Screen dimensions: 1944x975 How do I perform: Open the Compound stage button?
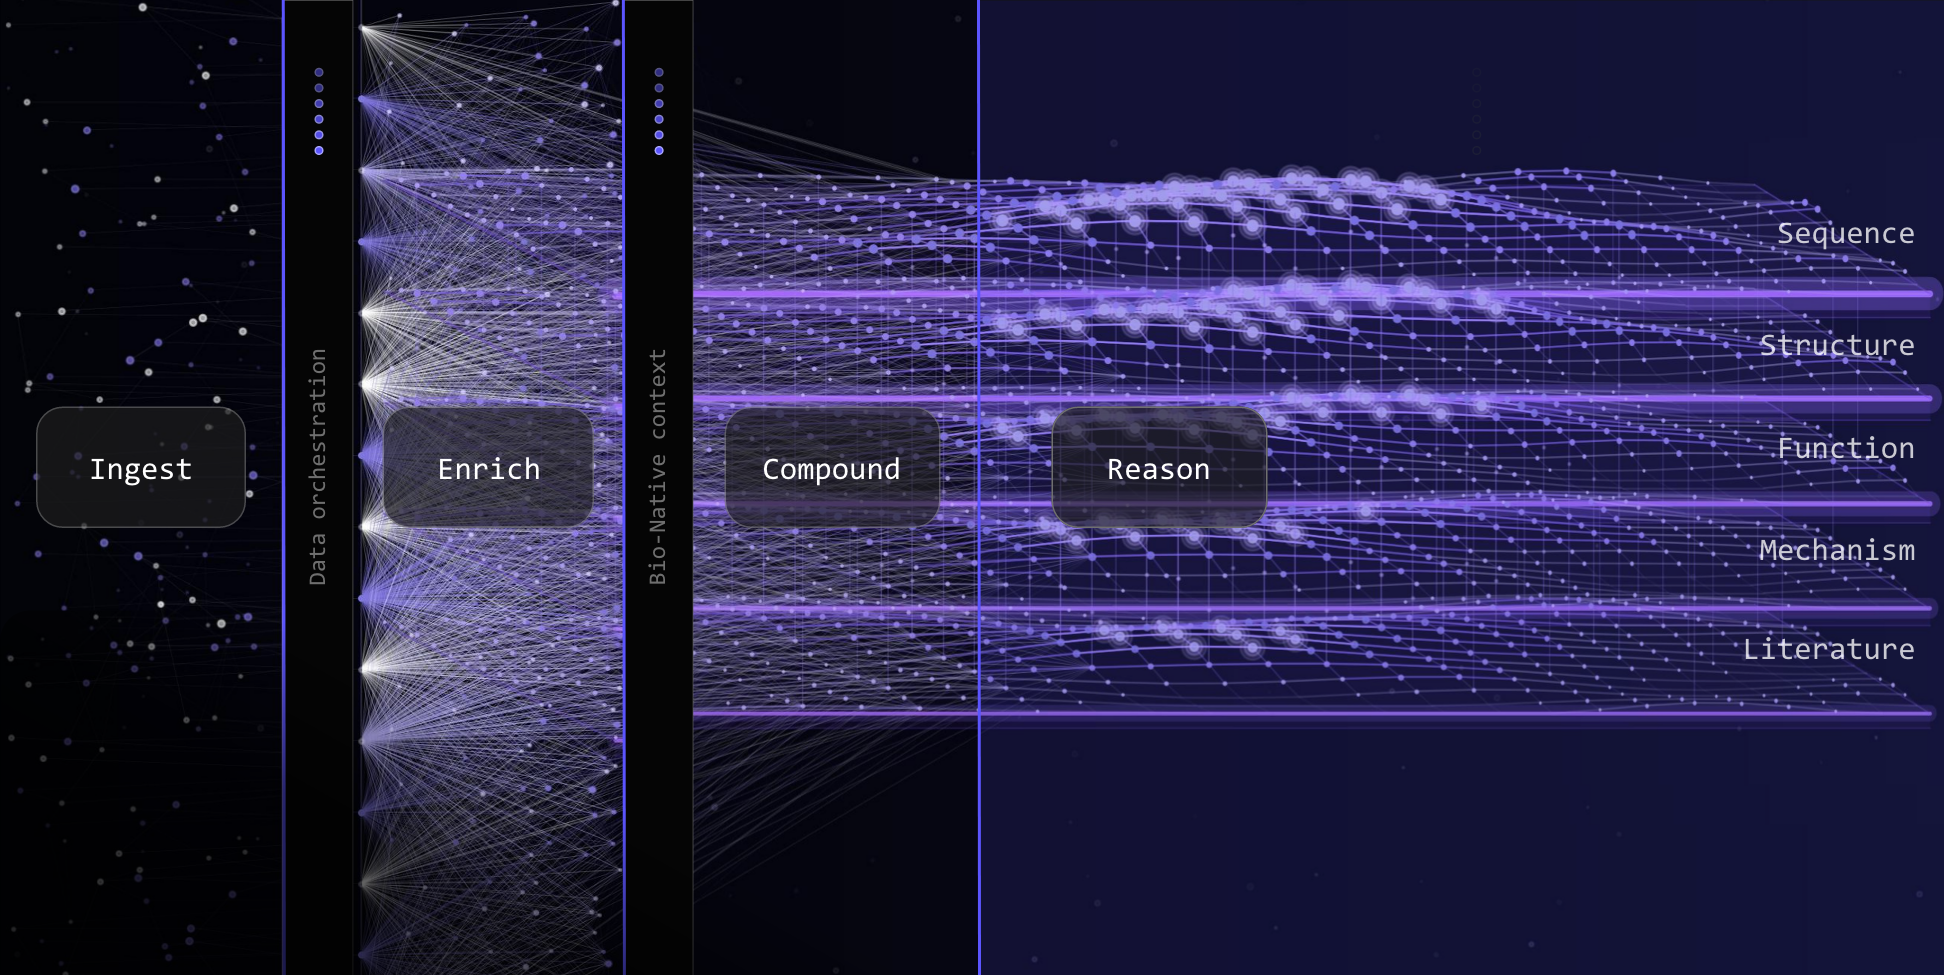[831, 467]
